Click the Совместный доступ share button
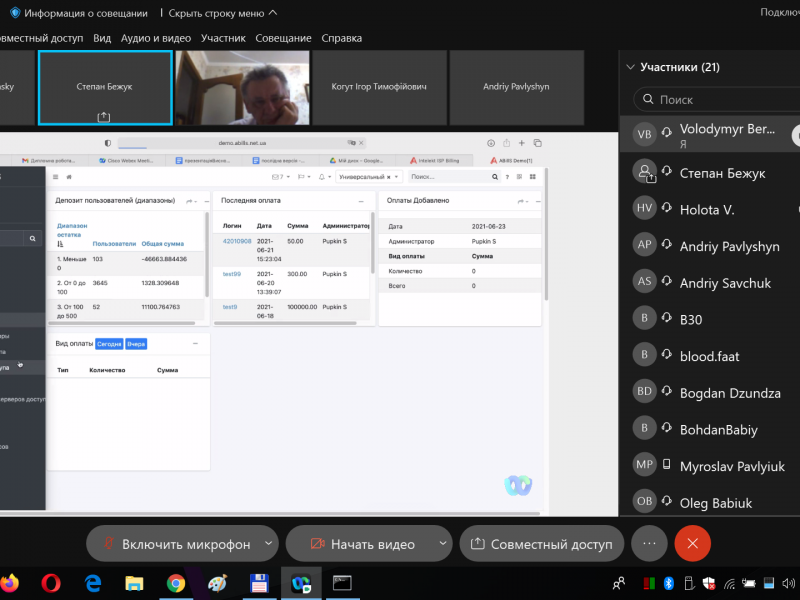 (541, 544)
